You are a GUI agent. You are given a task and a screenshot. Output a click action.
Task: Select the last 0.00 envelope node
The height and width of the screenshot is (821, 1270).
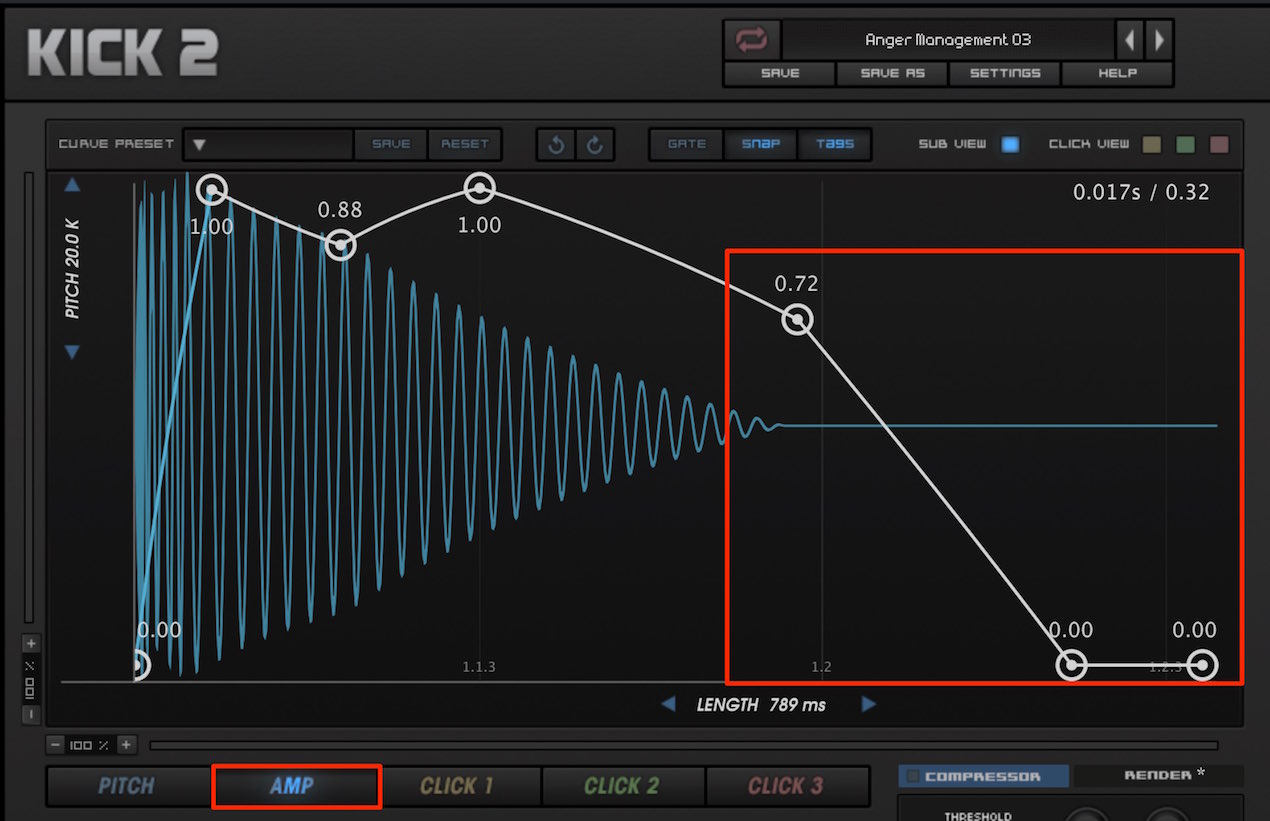point(1203,665)
